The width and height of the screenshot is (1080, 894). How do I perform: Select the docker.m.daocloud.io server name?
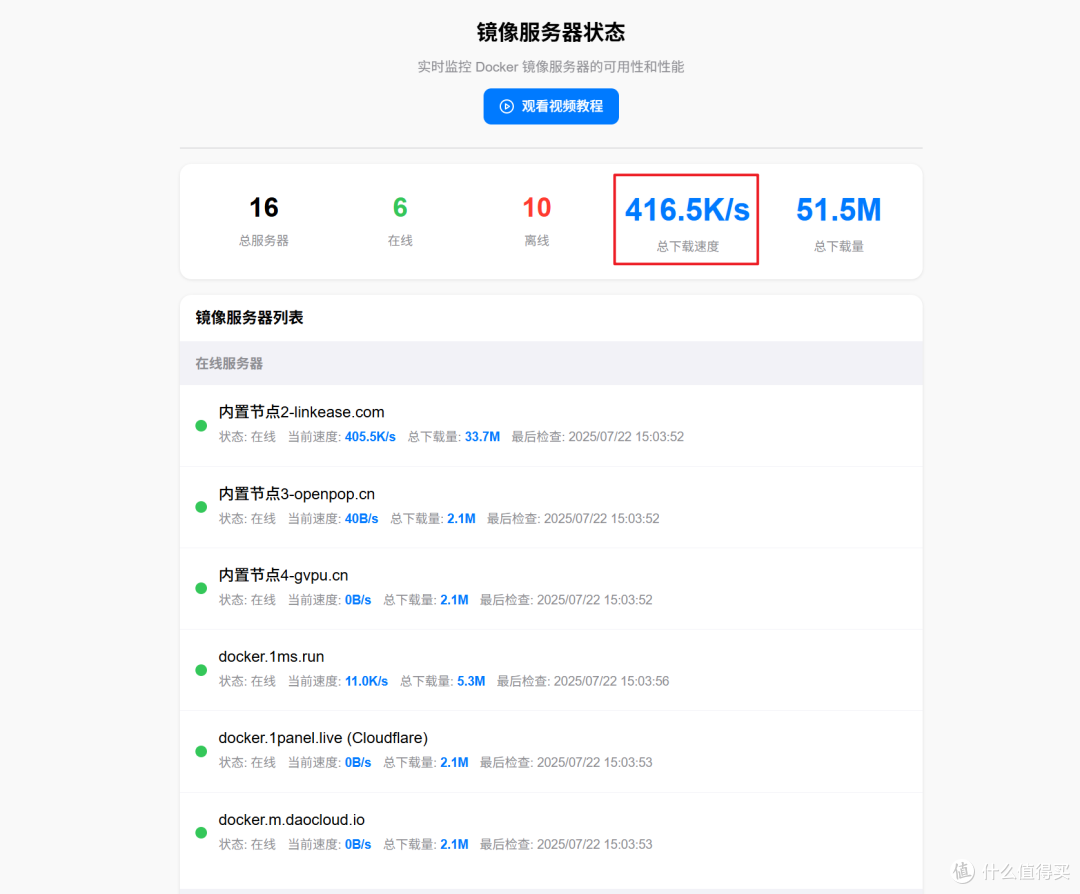(291, 820)
